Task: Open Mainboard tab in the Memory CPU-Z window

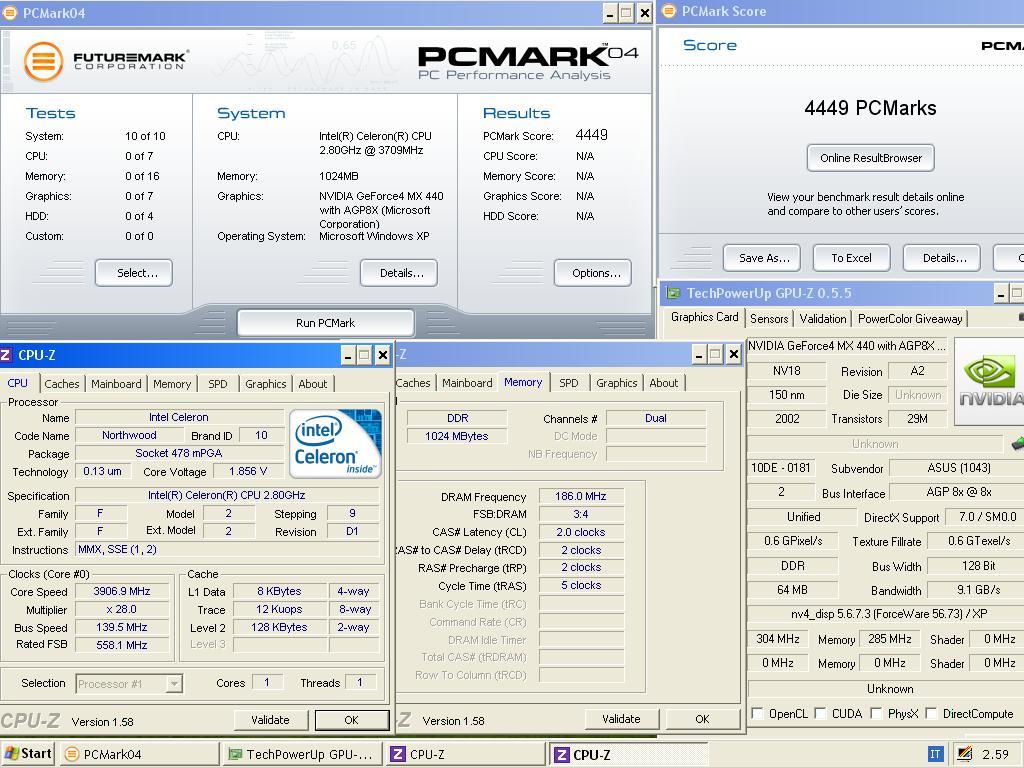Action: coord(467,383)
